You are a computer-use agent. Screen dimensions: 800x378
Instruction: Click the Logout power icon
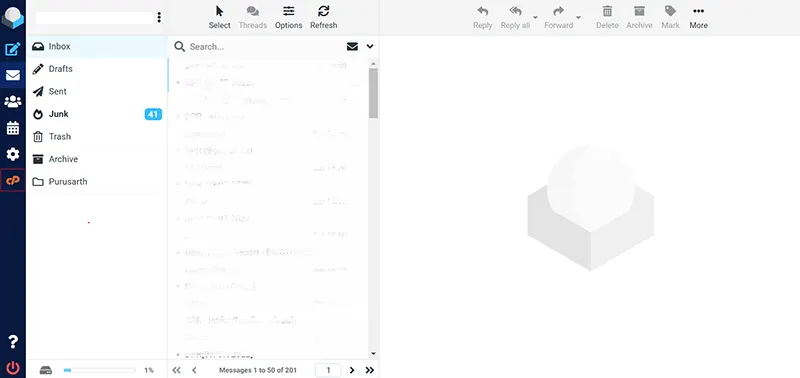click(x=13, y=368)
